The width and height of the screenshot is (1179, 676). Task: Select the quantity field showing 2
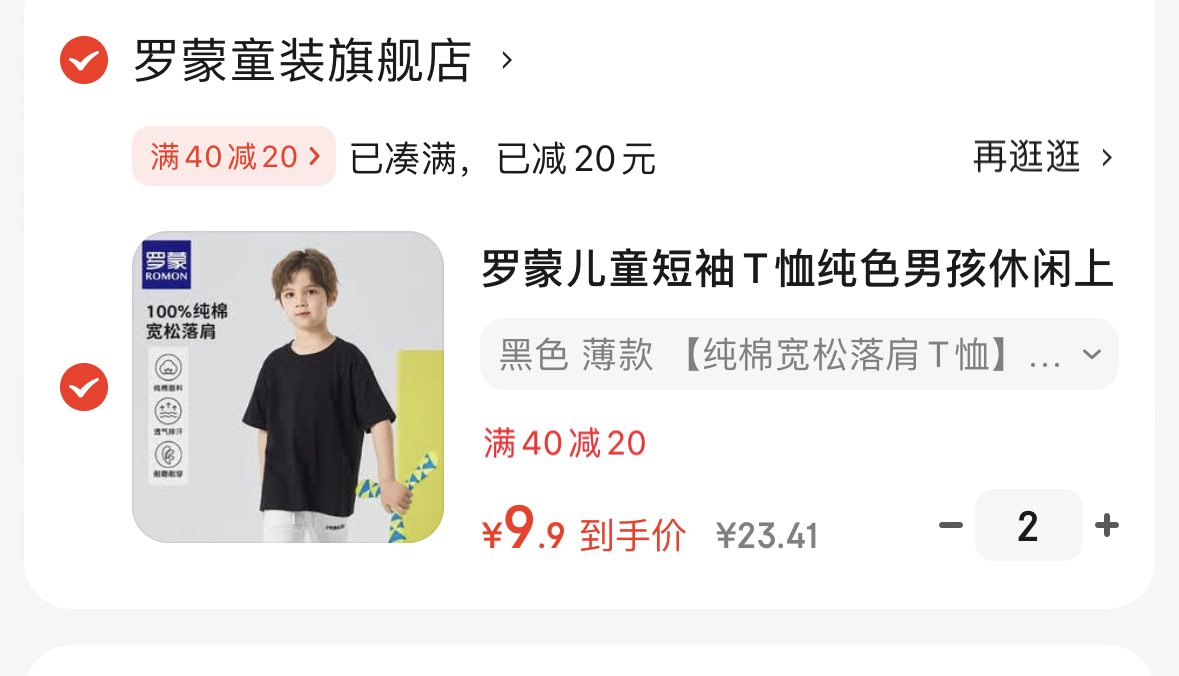pyautogui.click(x=1028, y=525)
